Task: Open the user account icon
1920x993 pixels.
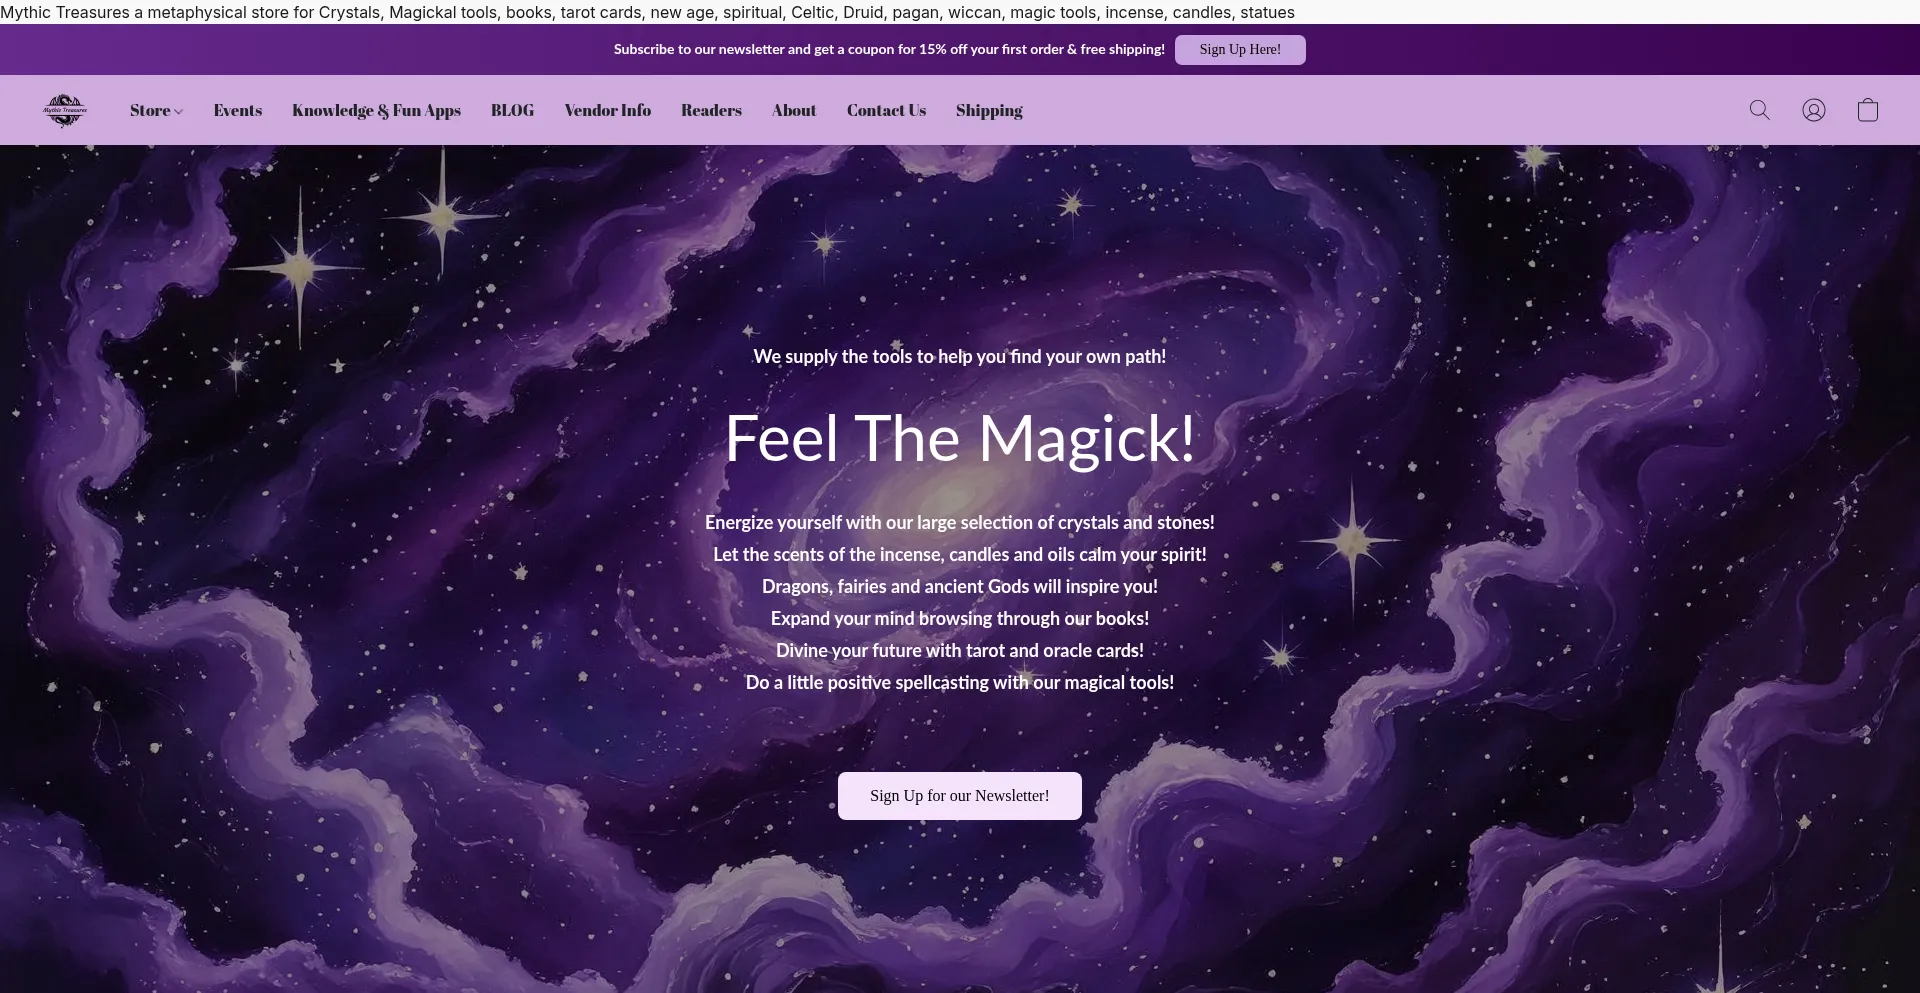Action: point(1813,110)
